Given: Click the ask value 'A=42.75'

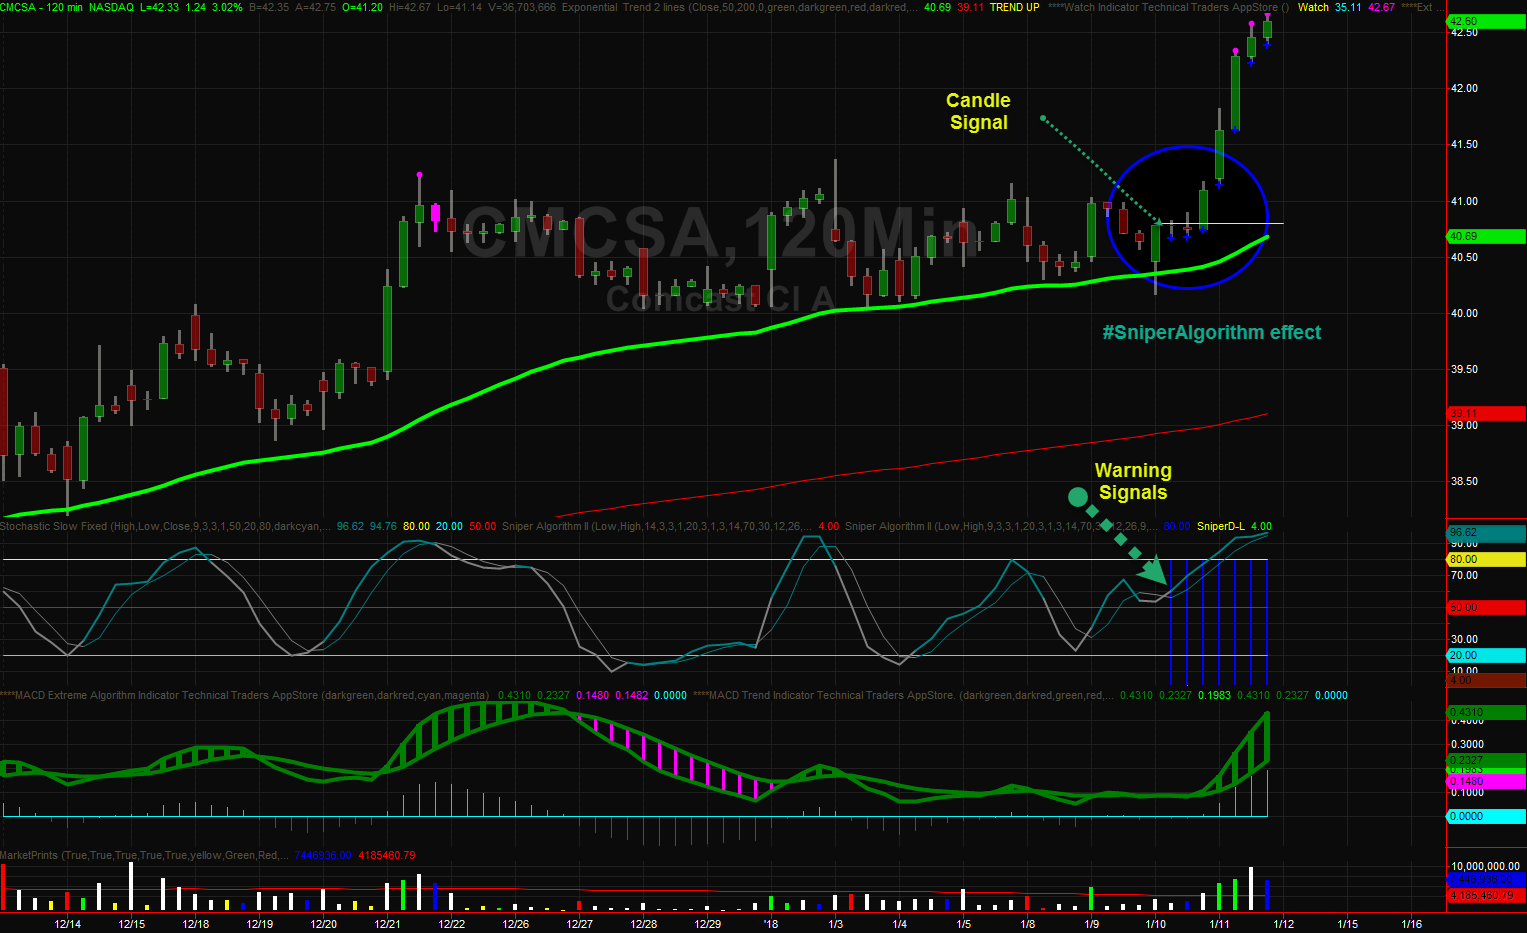Looking at the screenshot, I should coord(315,7).
